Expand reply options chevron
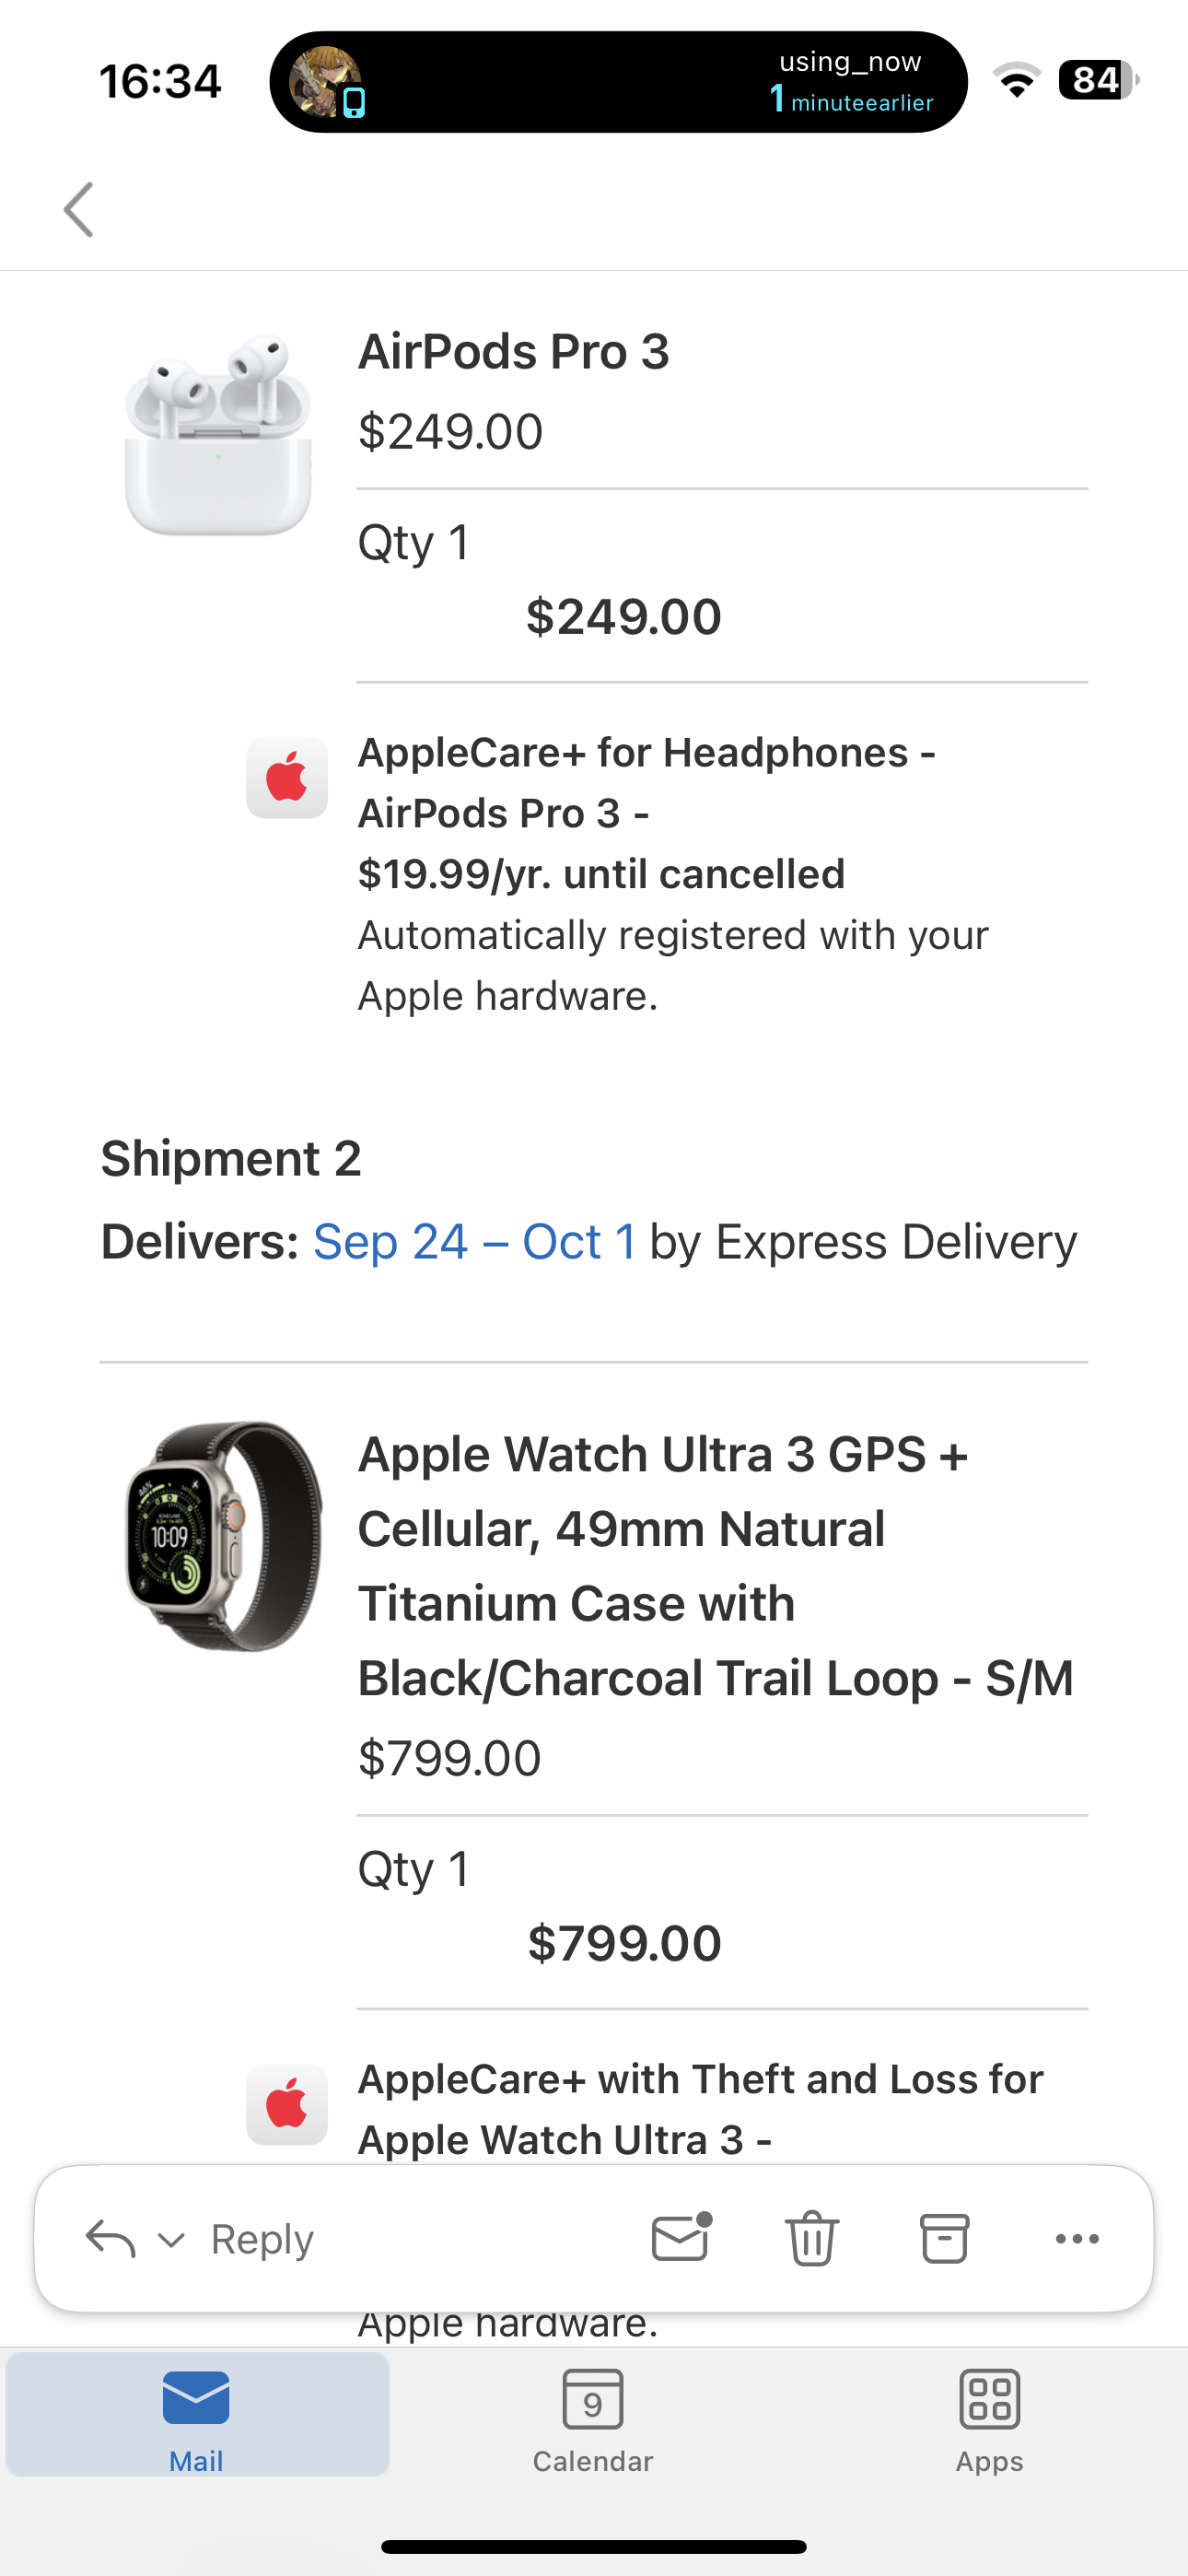Screen dimensions: 1188x2576 coord(172,2239)
